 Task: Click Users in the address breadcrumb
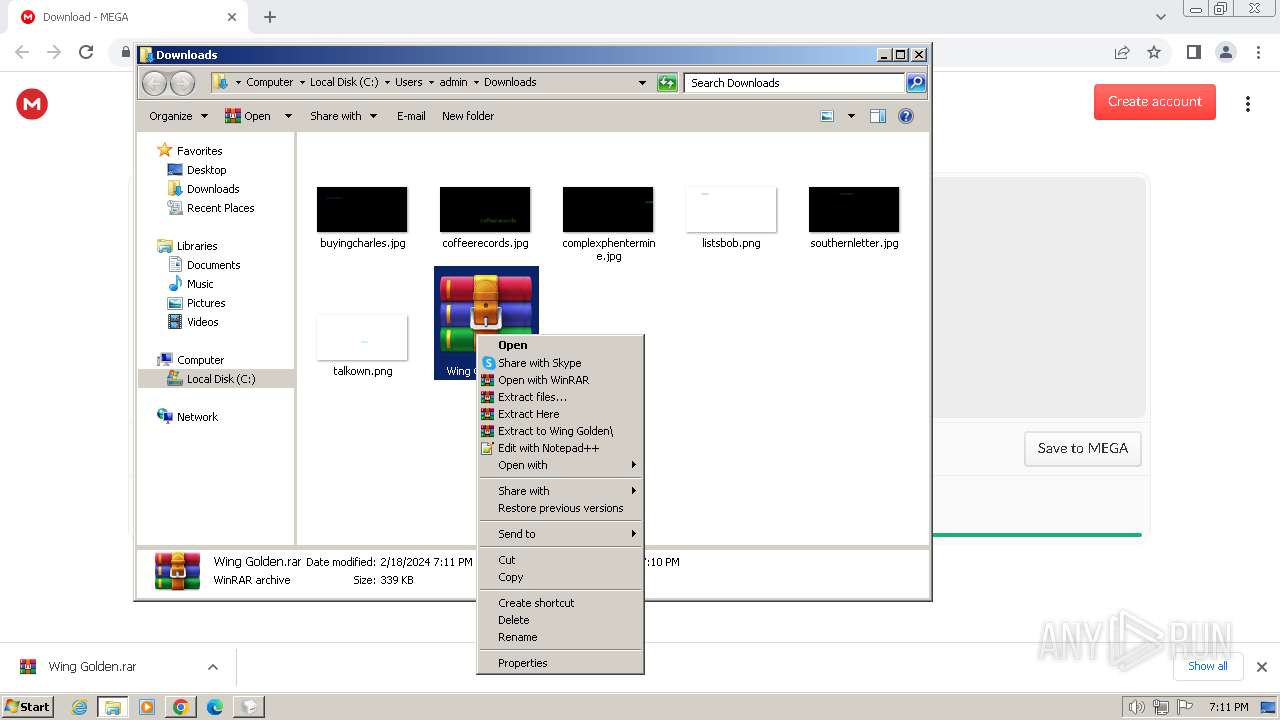pyautogui.click(x=408, y=82)
